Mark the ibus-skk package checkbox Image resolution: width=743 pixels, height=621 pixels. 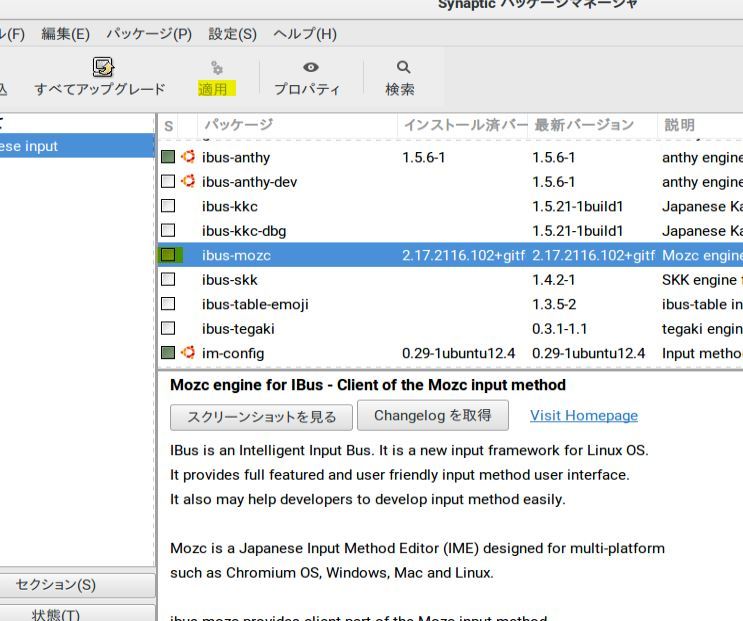[168, 280]
